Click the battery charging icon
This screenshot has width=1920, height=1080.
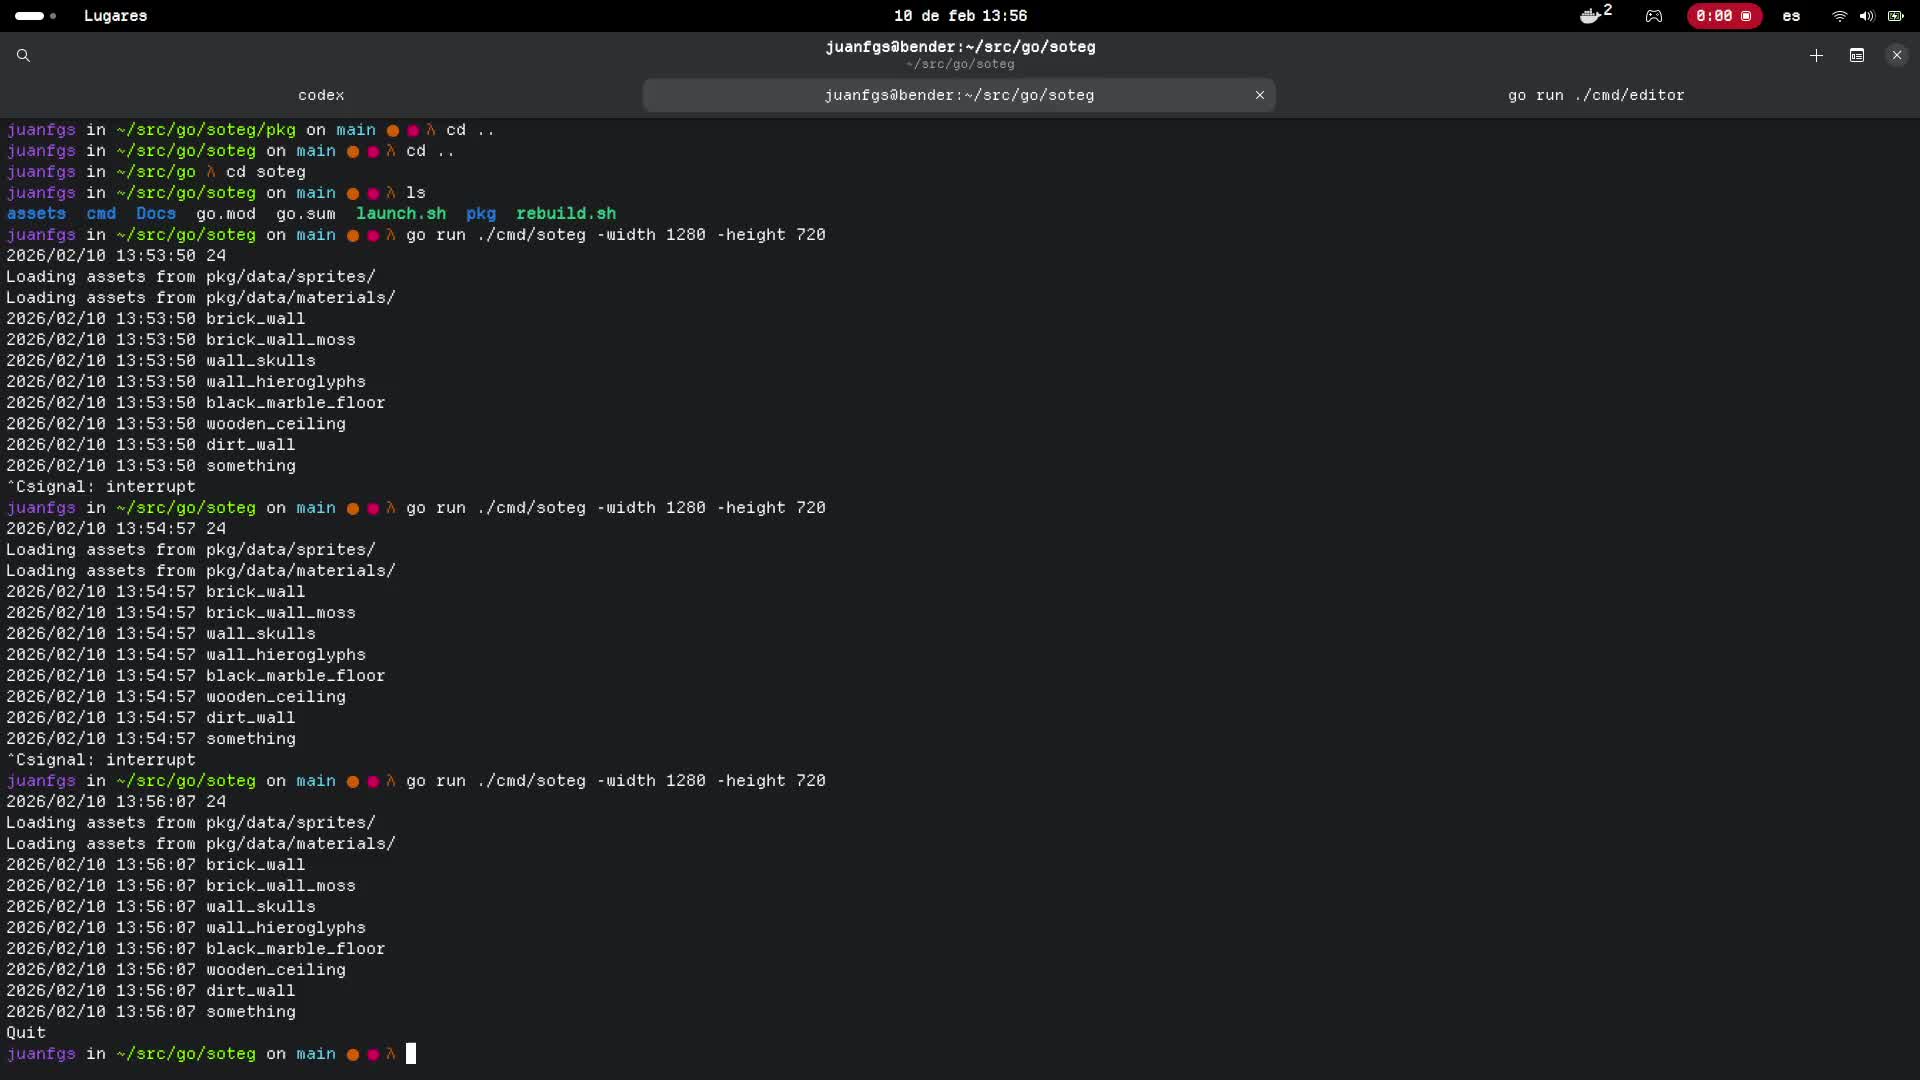click(x=1895, y=16)
